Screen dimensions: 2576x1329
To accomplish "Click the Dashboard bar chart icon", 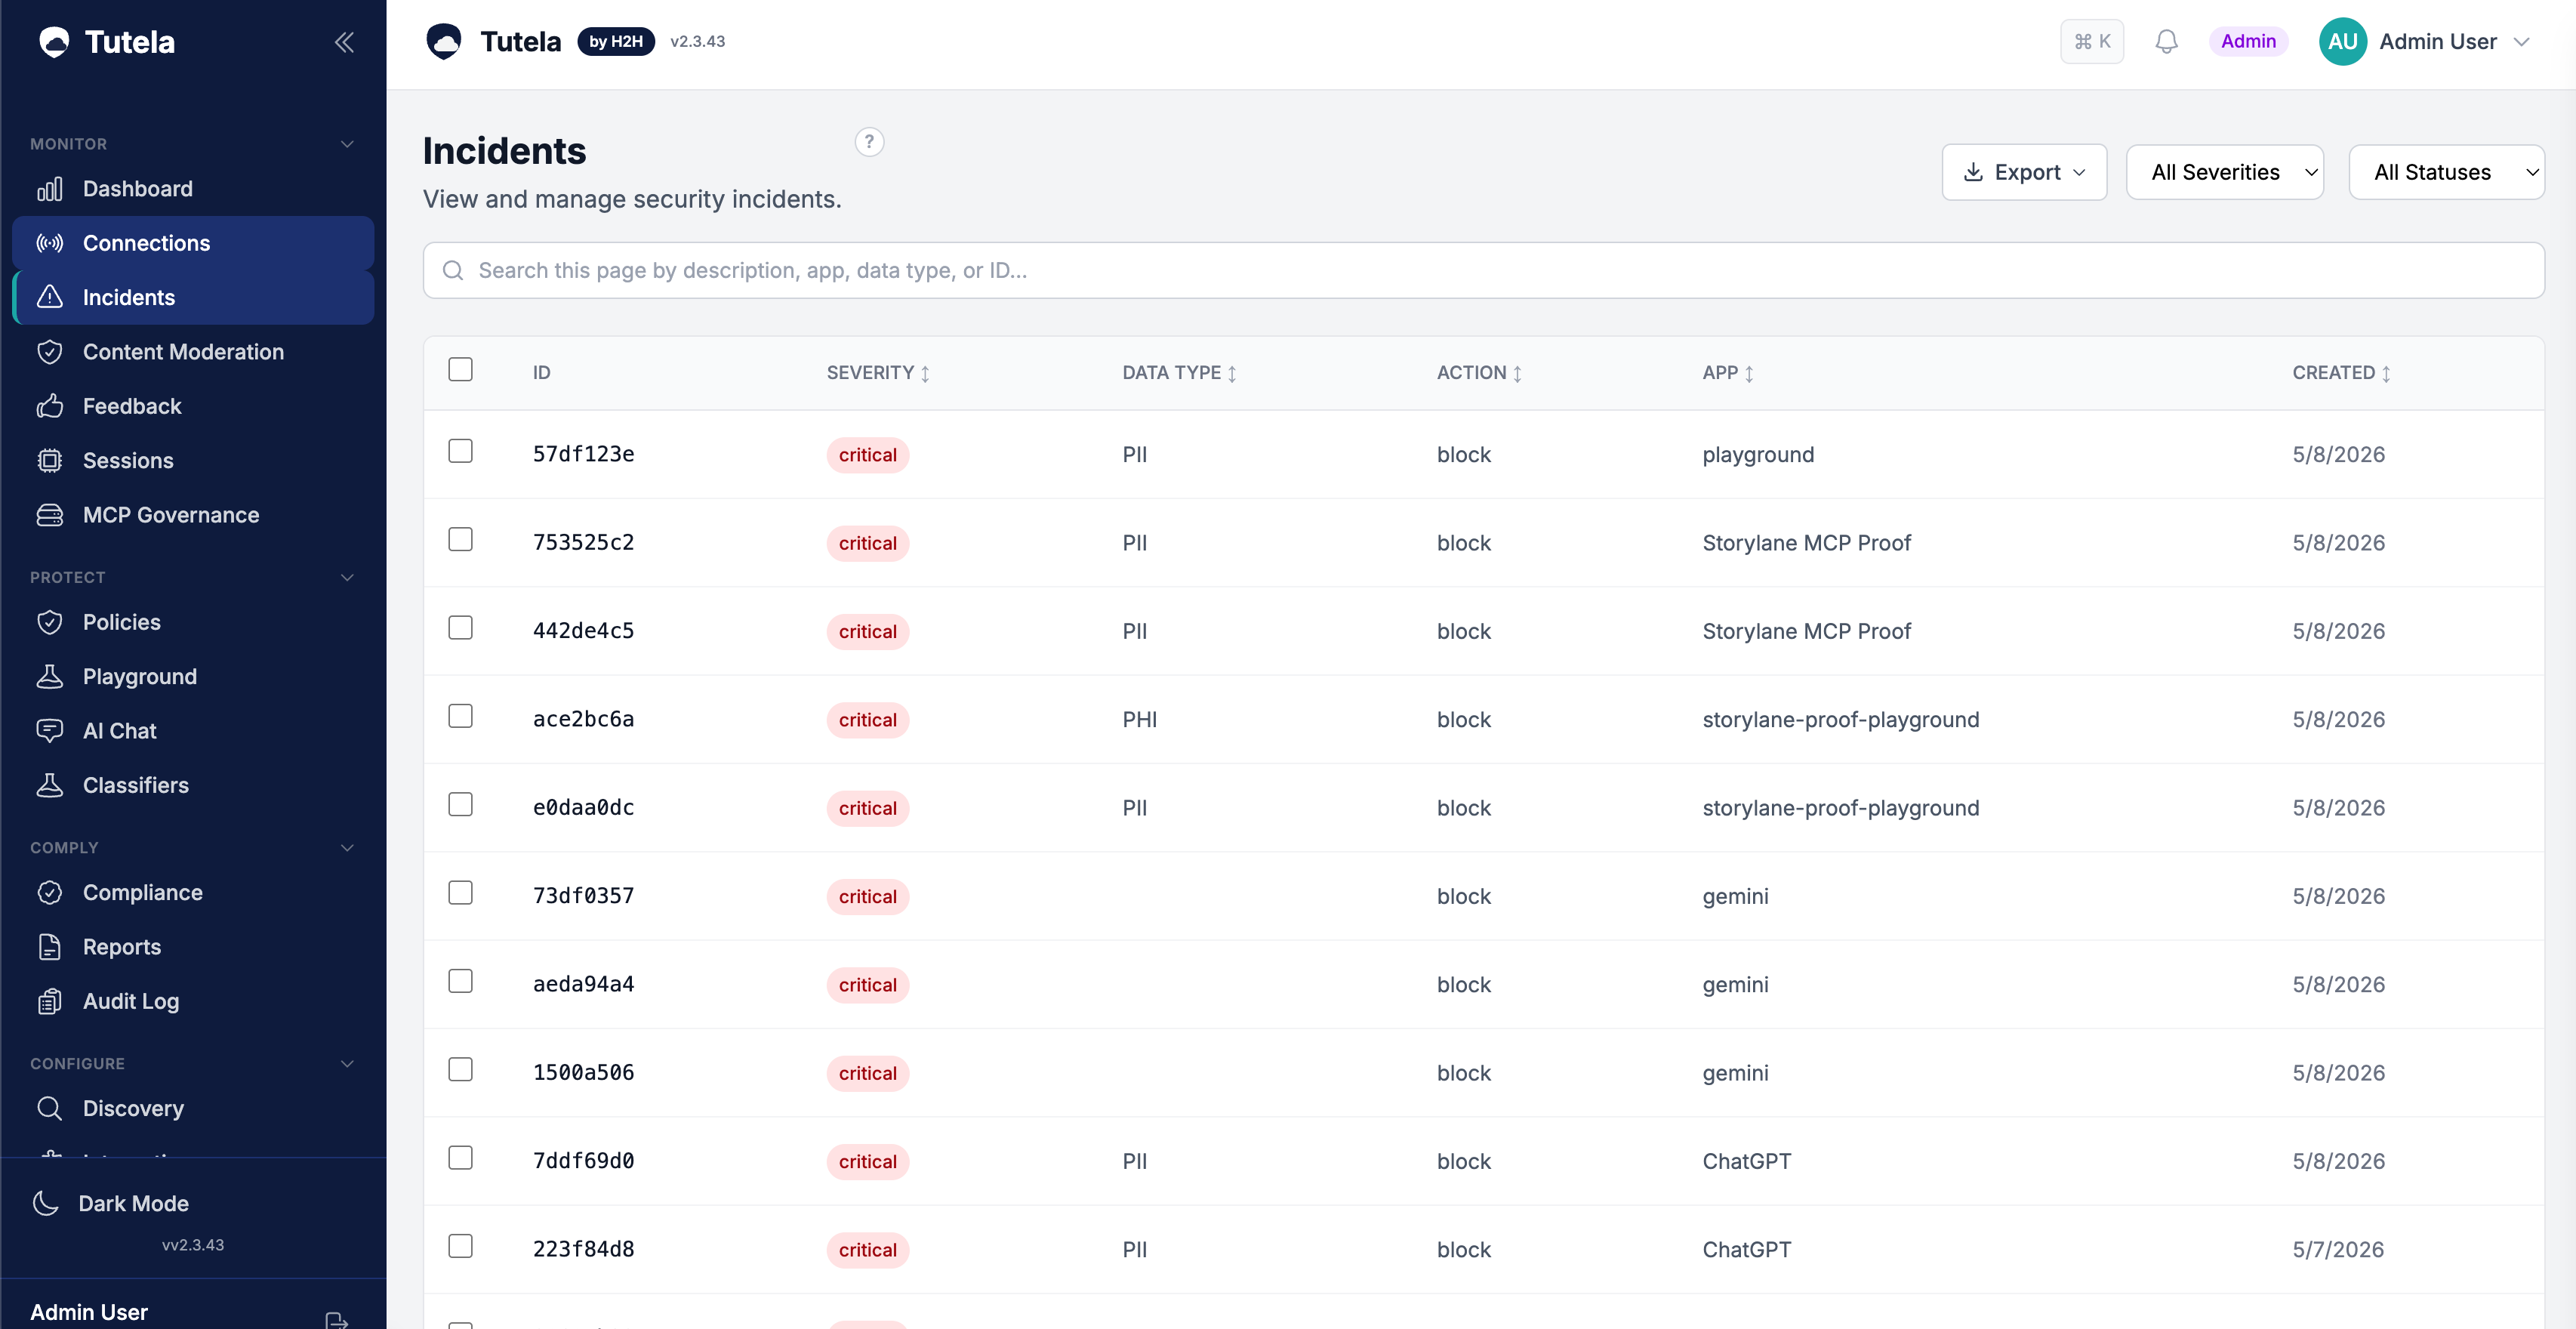I will [x=49, y=189].
